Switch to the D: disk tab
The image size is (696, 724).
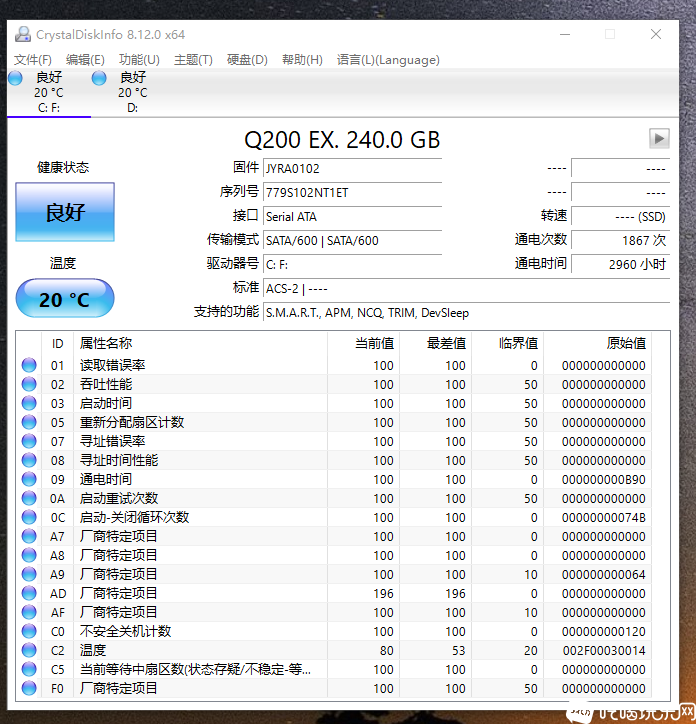(133, 93)
